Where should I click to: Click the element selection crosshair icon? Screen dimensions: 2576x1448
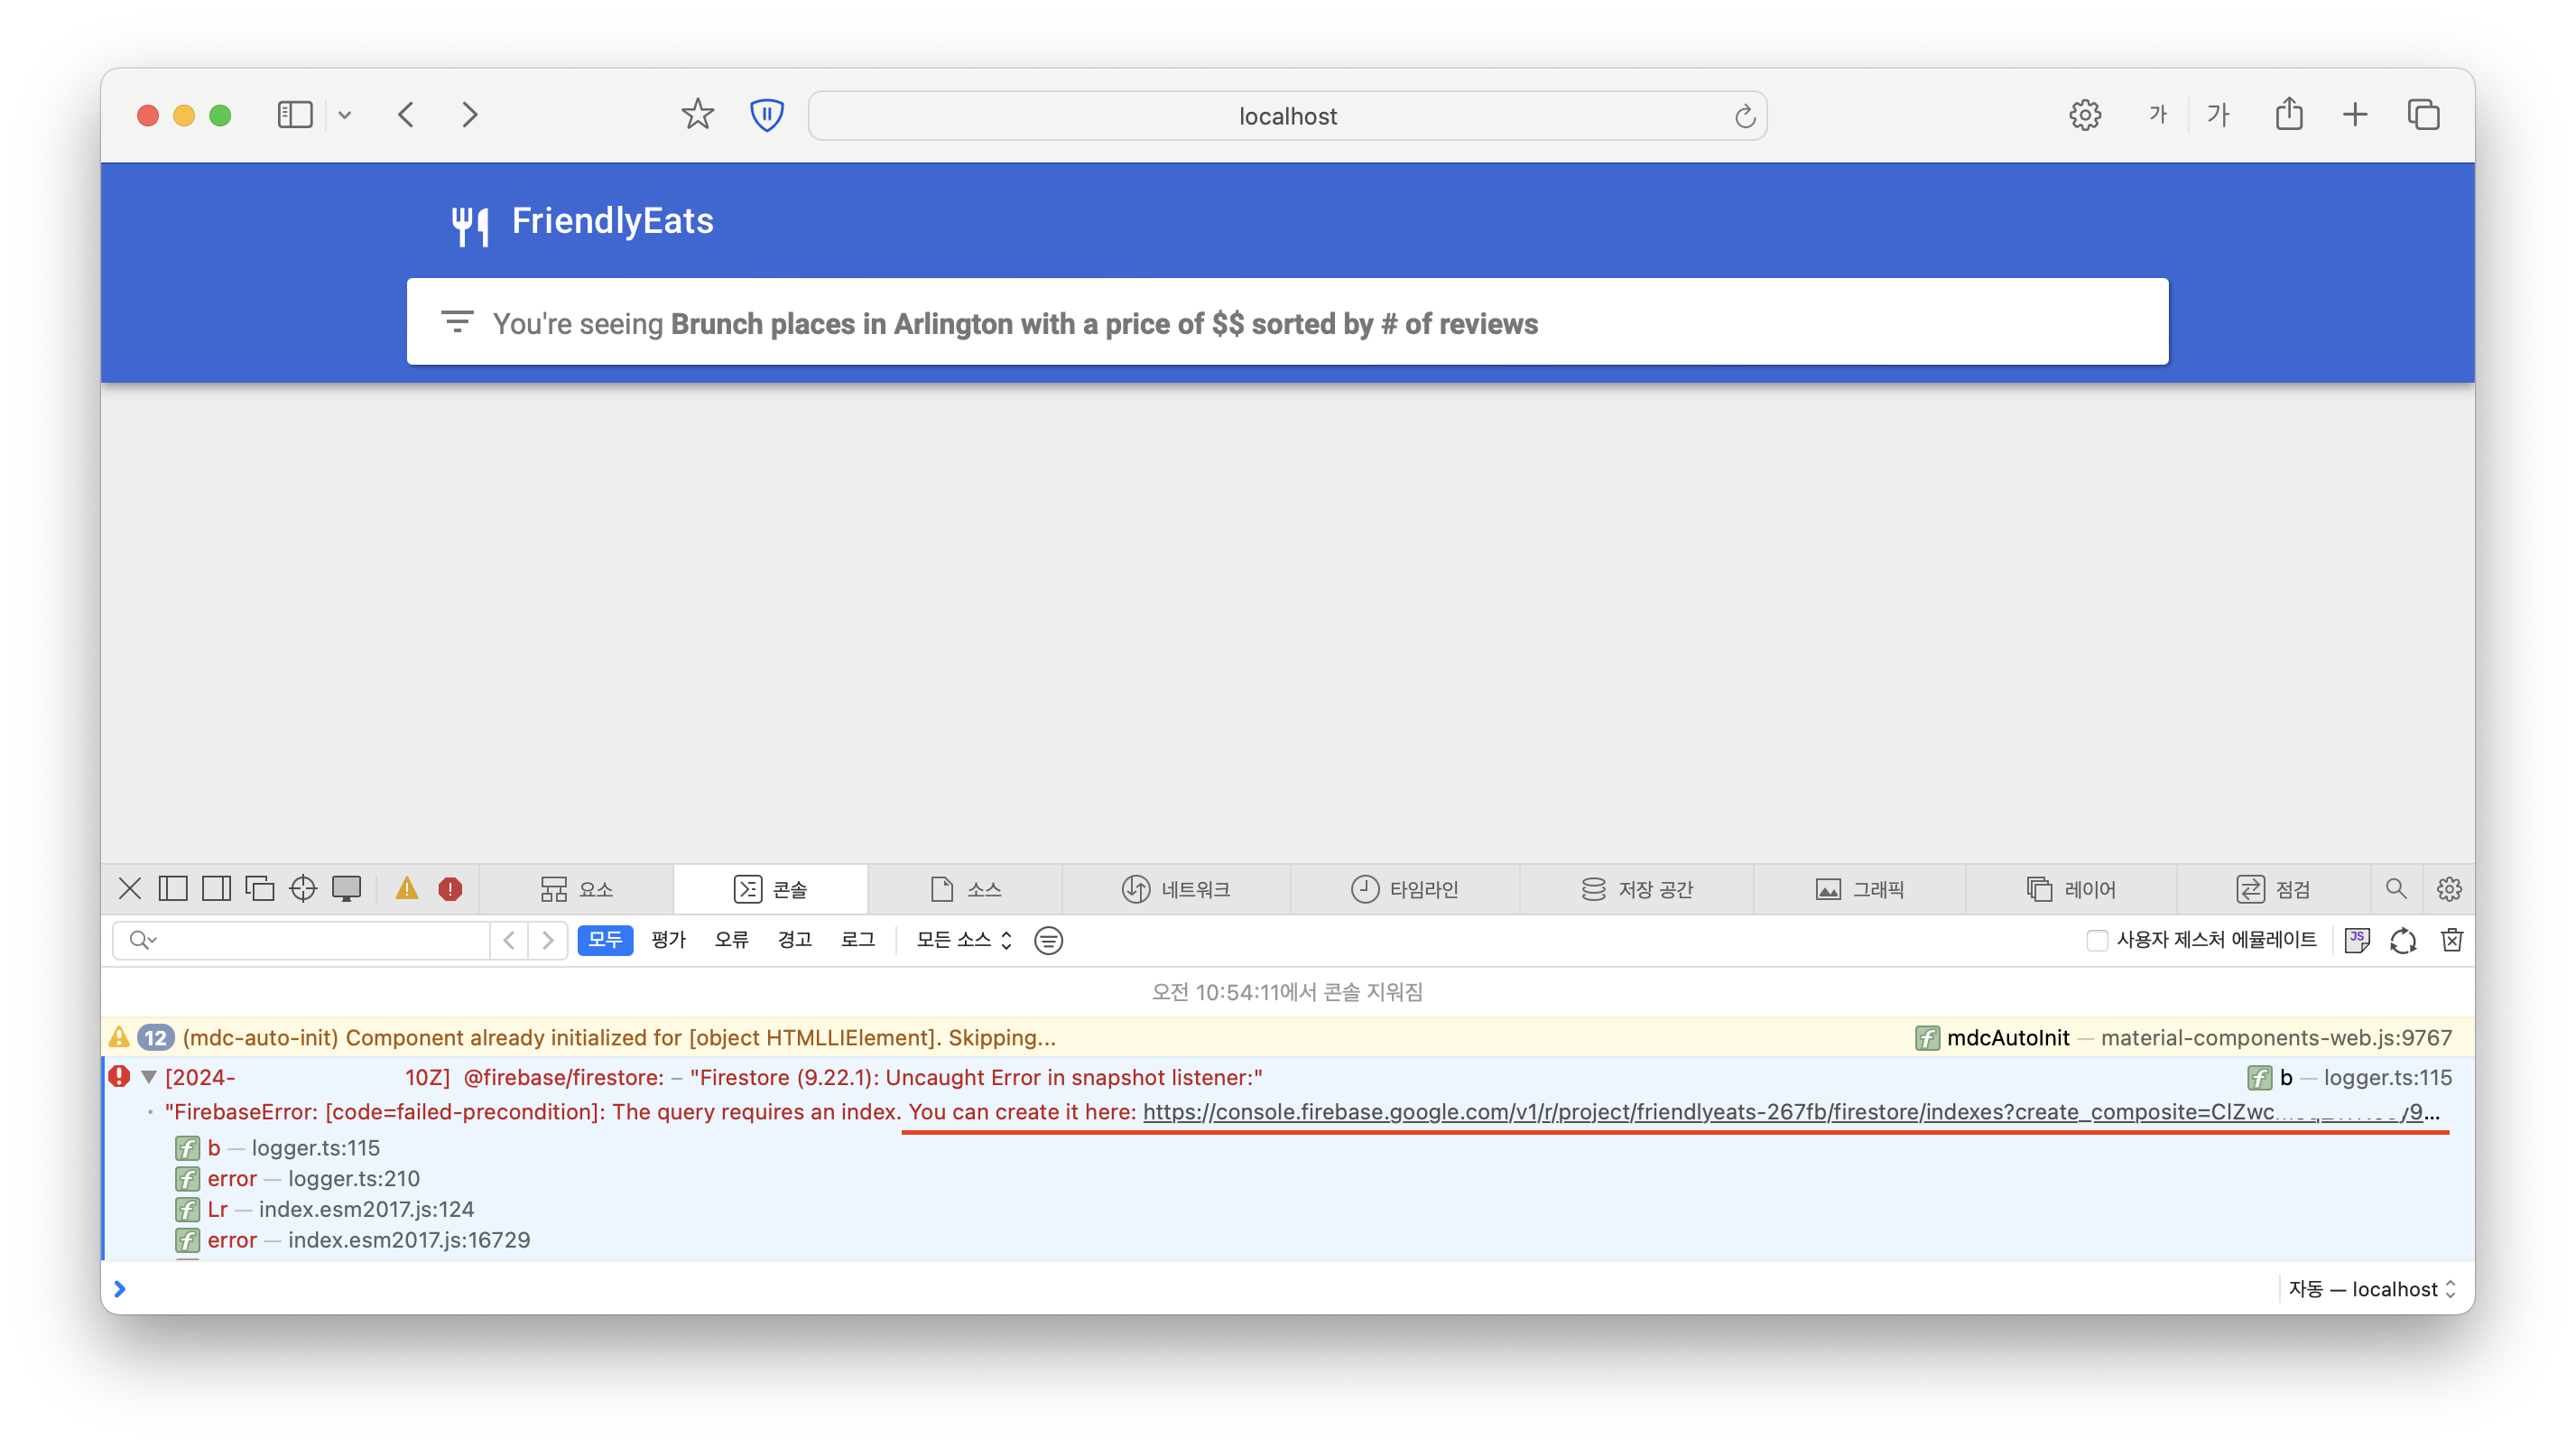tap(302, 888)
